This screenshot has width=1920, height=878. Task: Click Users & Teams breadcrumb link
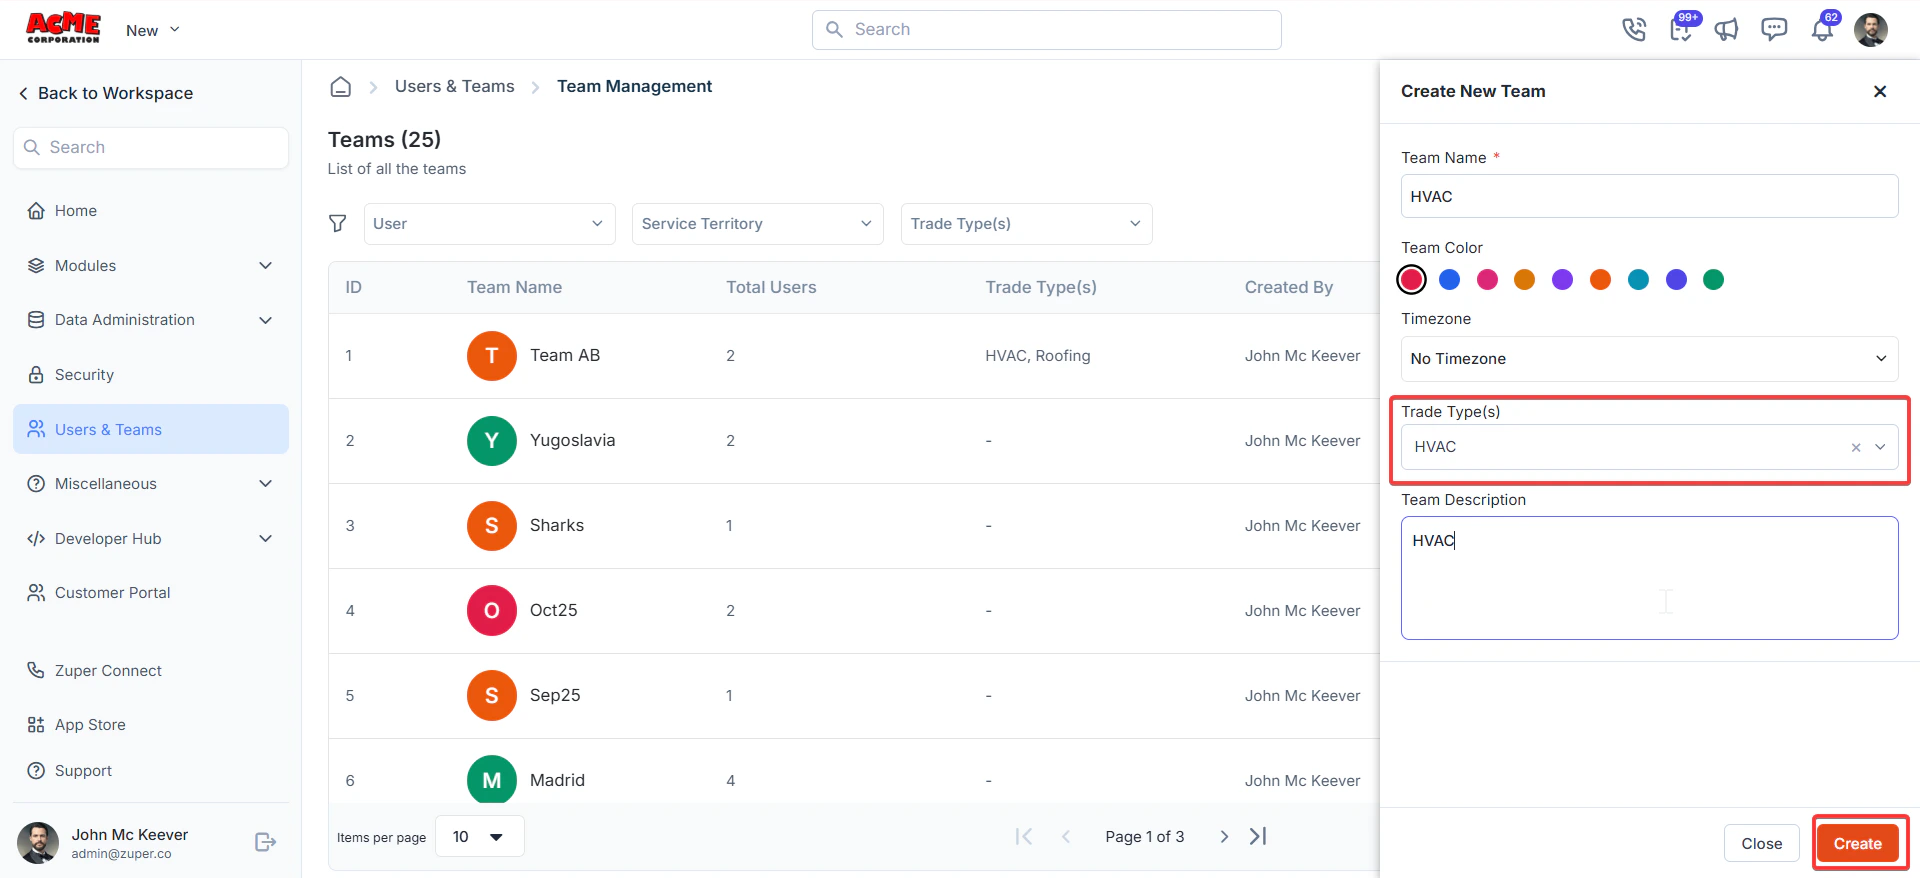tap(455, 87)
